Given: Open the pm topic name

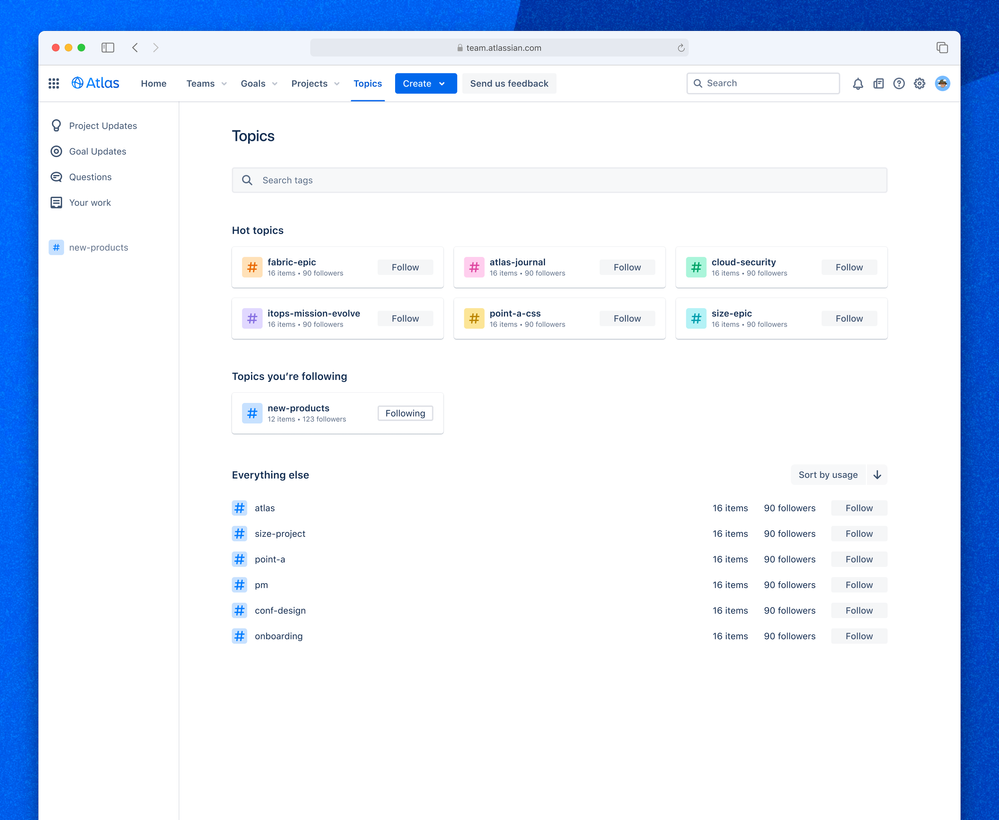Looking at the screenshot, I should pos(261,585).
